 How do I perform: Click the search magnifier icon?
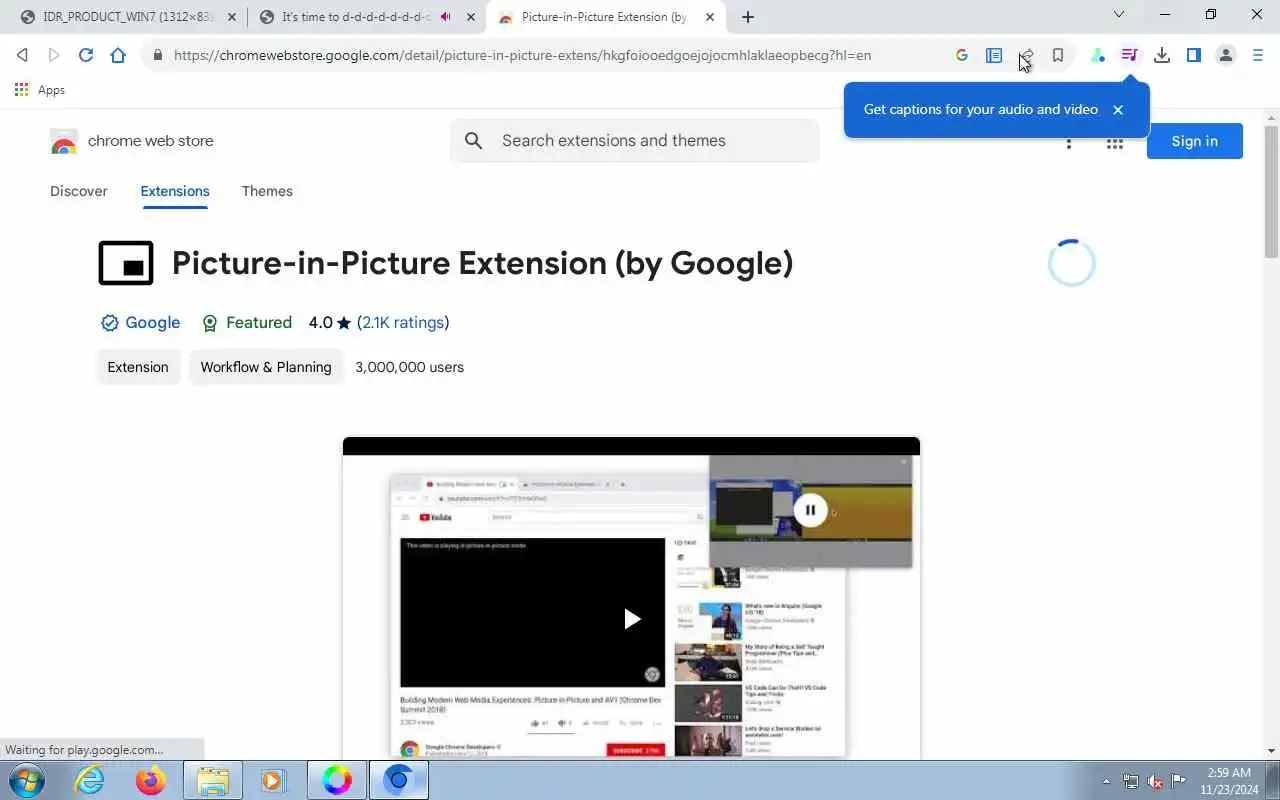click(474, 141)
